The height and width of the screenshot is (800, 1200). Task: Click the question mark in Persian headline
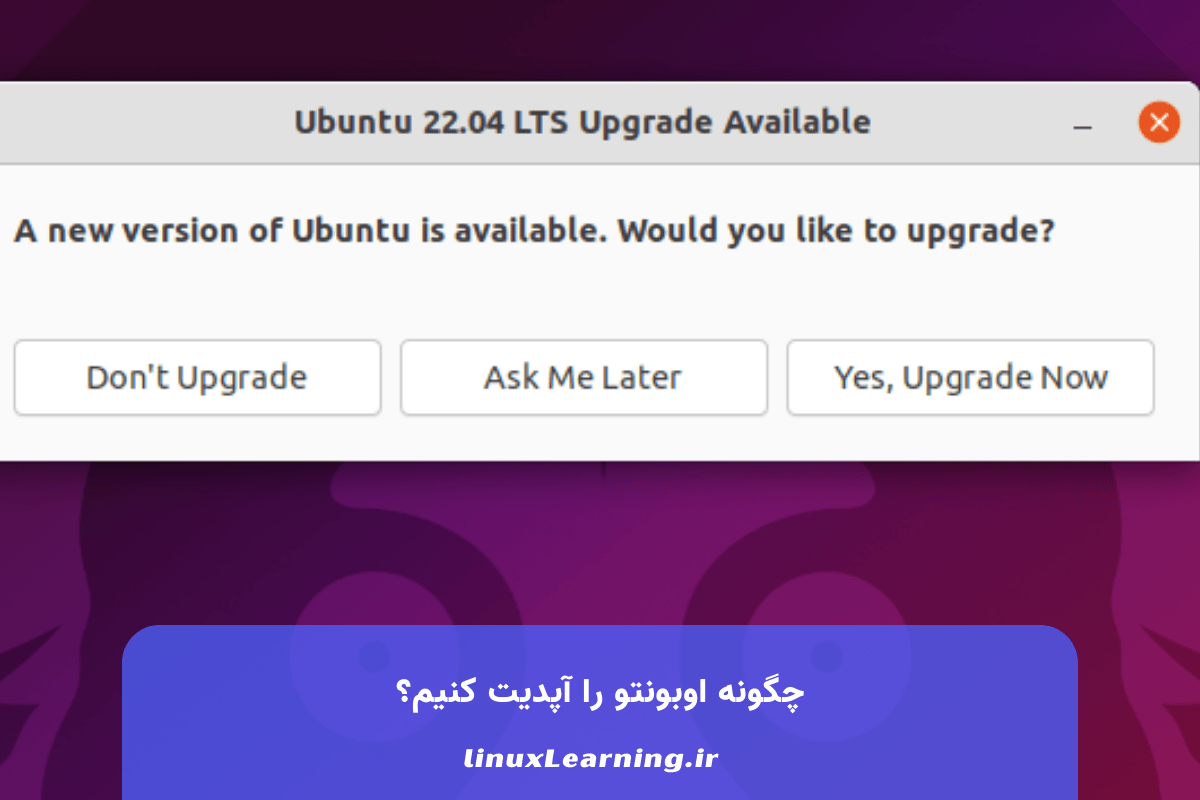pyautogui.click(x=404, y=692)
